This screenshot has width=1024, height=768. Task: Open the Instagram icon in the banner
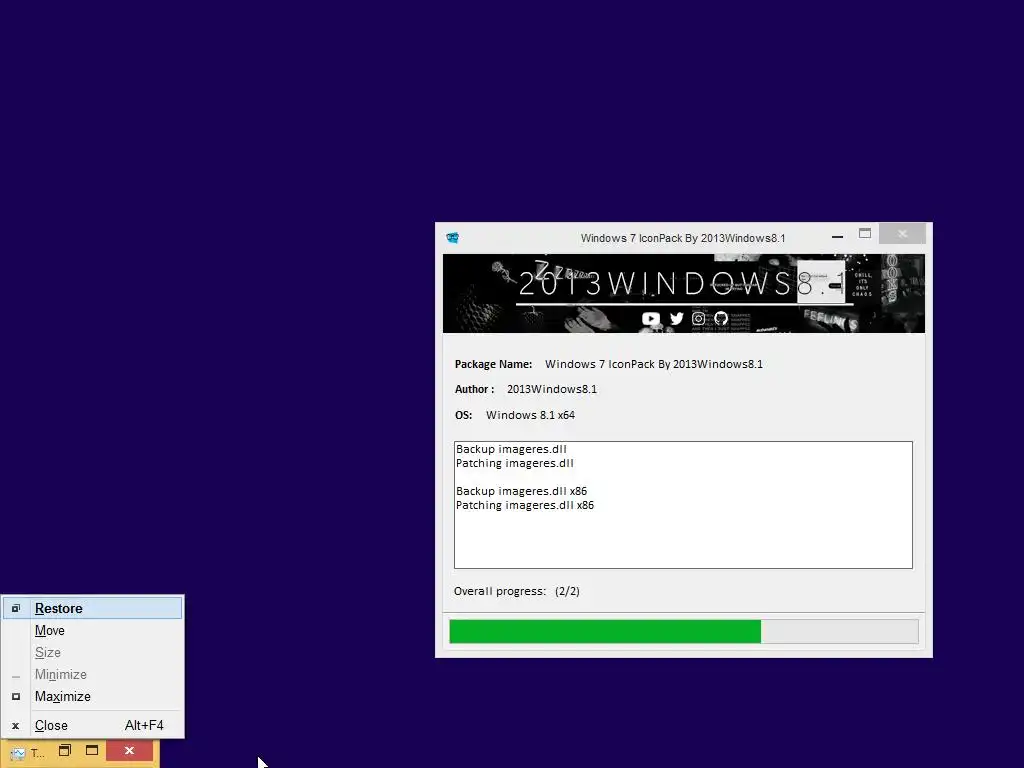(x=698, y=319)
